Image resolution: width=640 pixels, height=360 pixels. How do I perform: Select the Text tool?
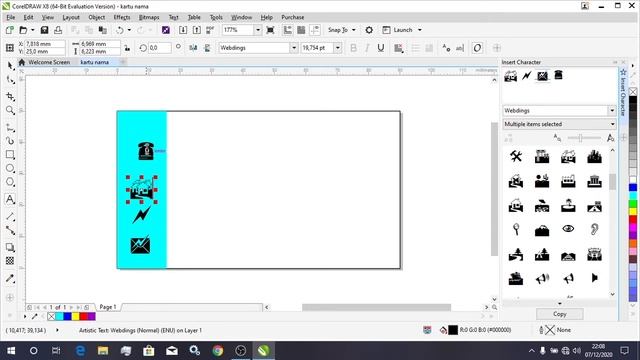[x=10, y=199]
